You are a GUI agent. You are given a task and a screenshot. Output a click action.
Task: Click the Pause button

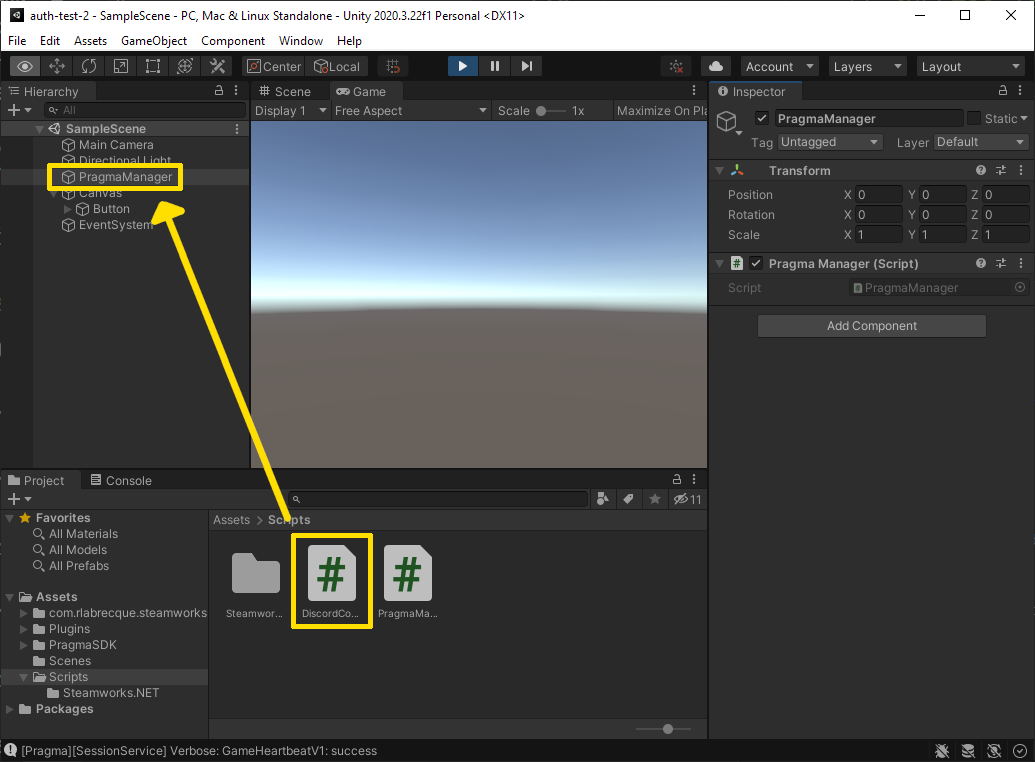[494, 66]
